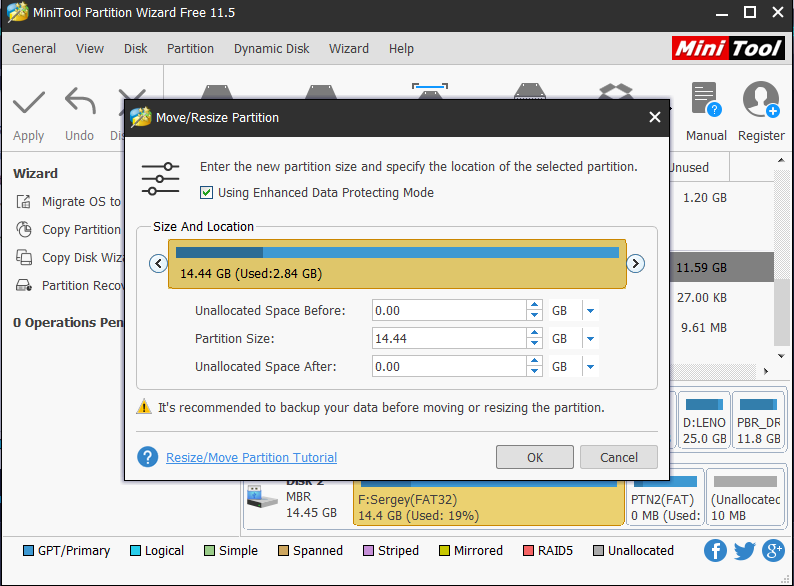794x586 pixels.
Task: Click the 27.00 KB unused cell
Action: [x=702, y=297]
